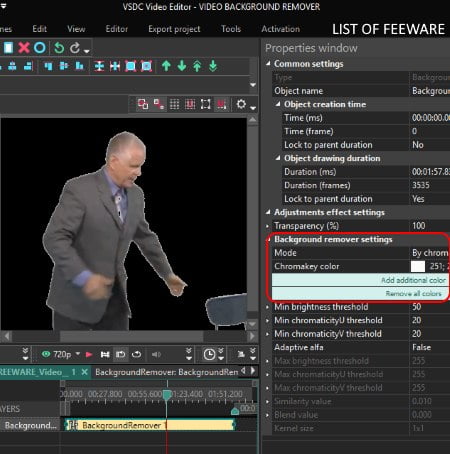The width and height of the screenshot is (450, 454).
Task: Click the overlapping squares selection icon
Action: tap(143, 104)
